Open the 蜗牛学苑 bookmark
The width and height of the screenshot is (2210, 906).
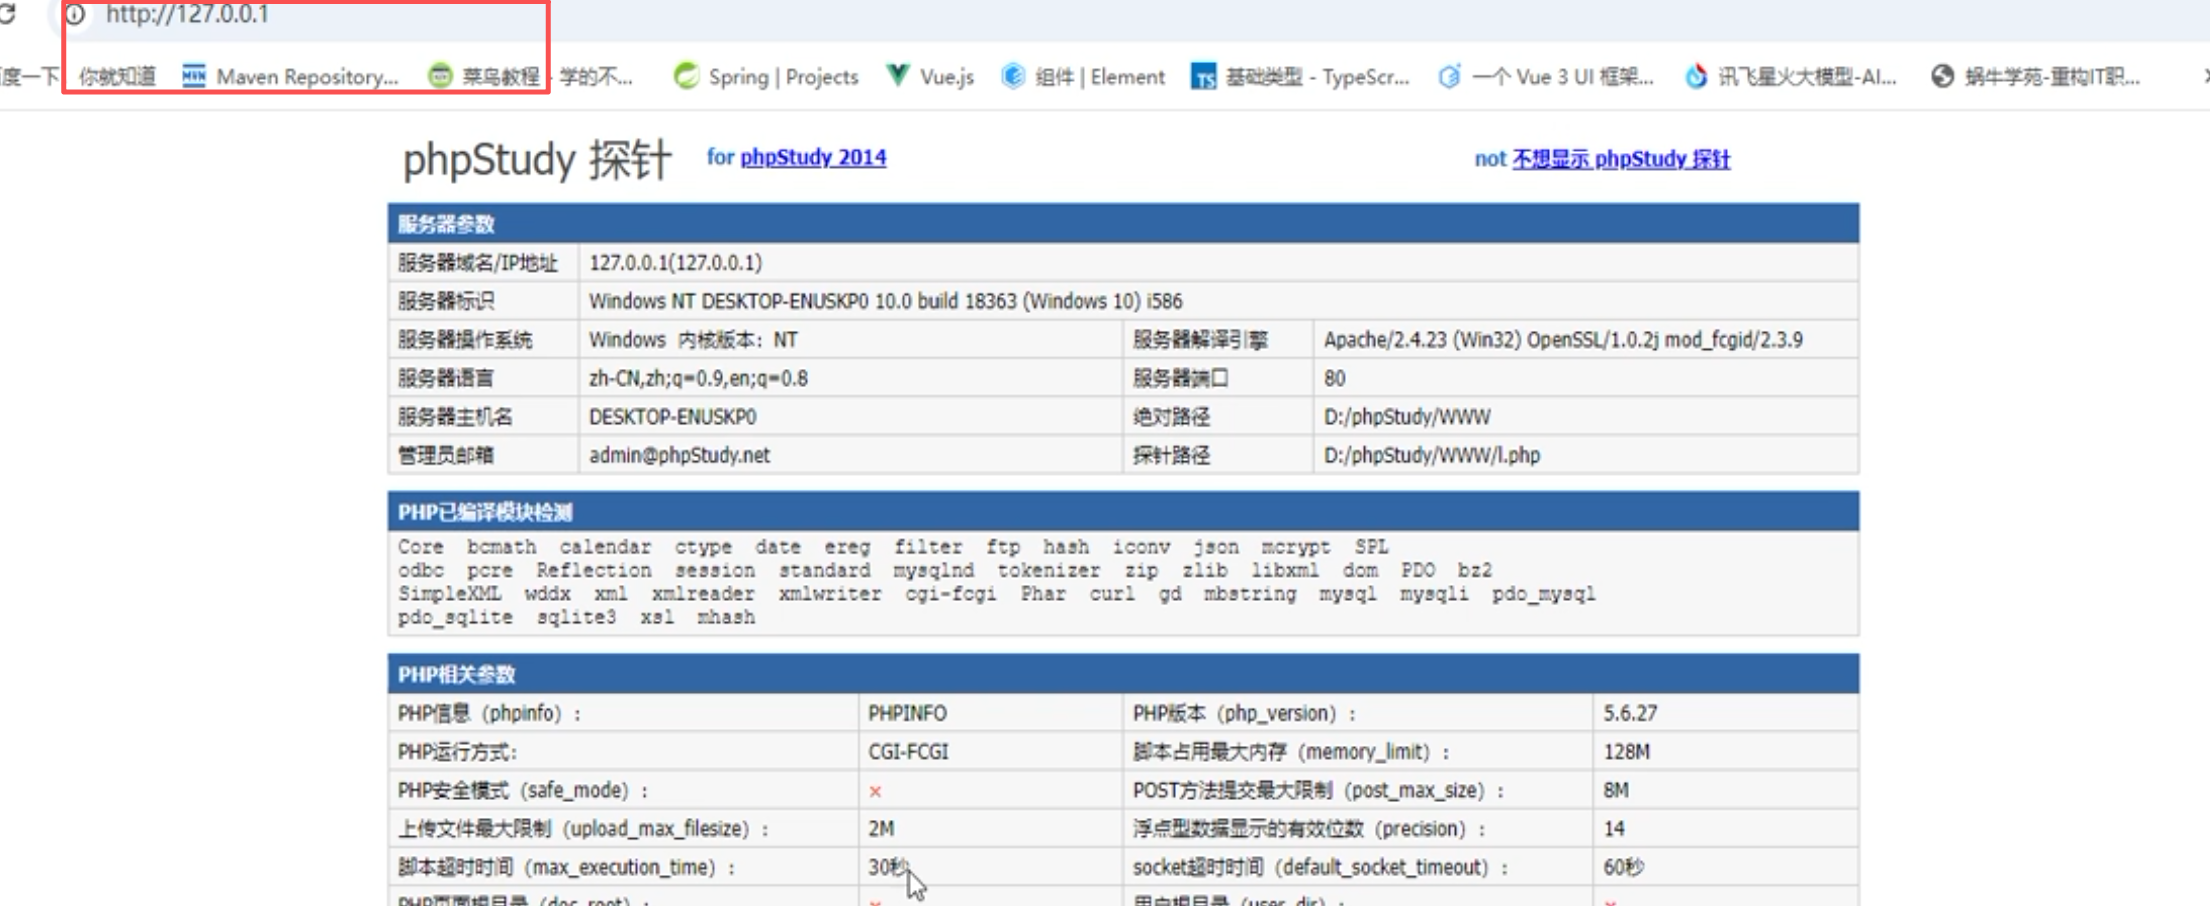click(2036, 77)
